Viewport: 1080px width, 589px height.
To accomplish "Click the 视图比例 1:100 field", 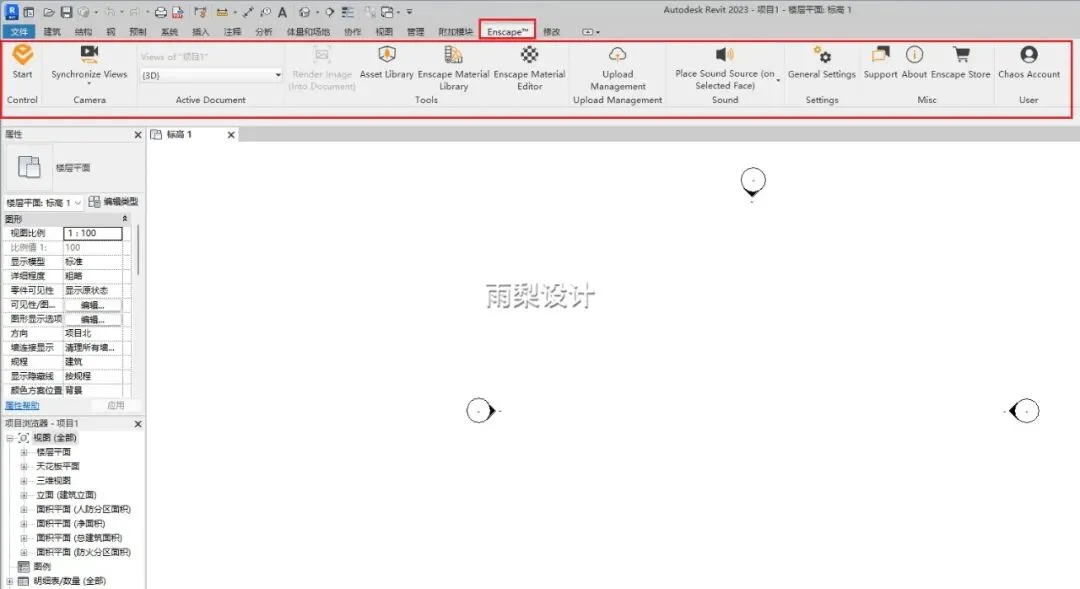I will click(x=93, y=234).
